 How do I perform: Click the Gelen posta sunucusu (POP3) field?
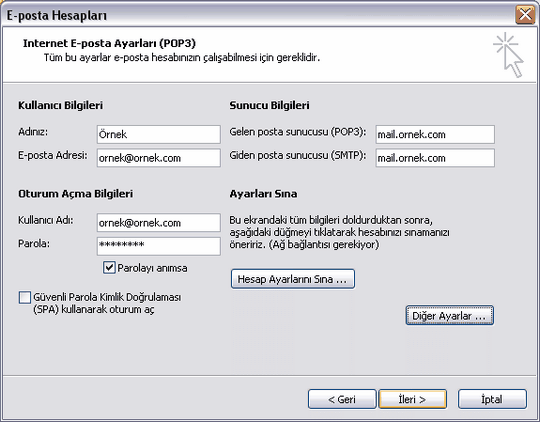pyautogui.click(x=435, y=134)
